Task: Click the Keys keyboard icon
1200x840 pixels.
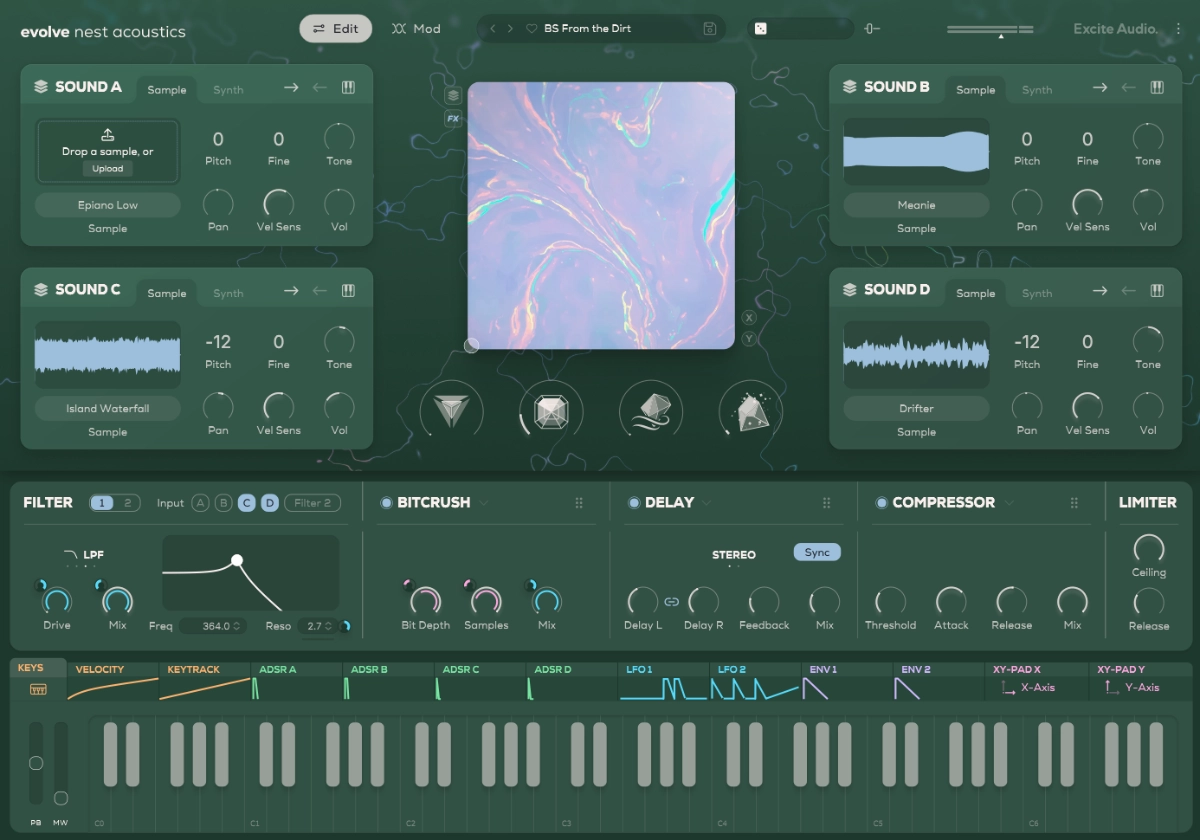Action: pyautogui.click(x=38, y=690)
